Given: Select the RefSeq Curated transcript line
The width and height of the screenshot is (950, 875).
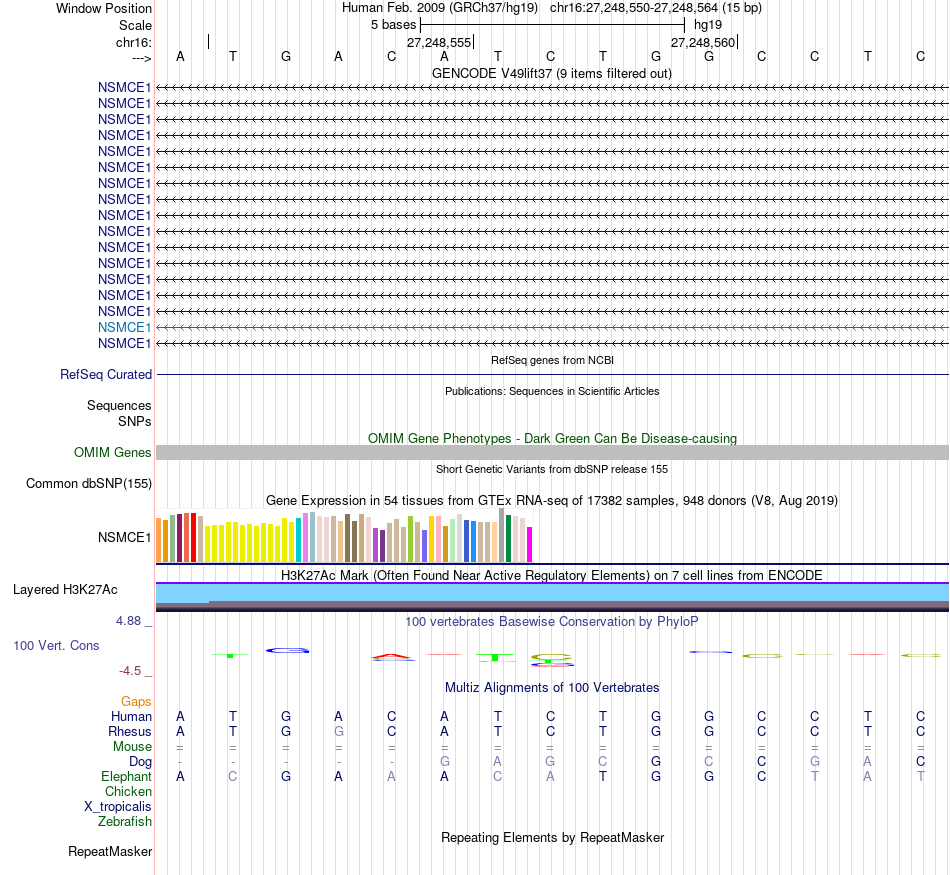Looking at the screenshot, I should click(552, 374).
